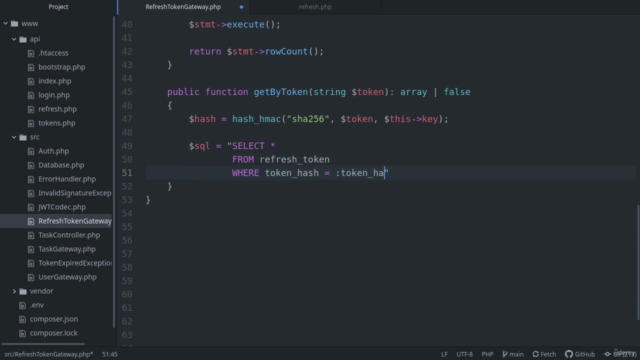This screenshot has height=360, width=640.
Task: Switch to the refresh.php tab
Action: tap(315, 7)
